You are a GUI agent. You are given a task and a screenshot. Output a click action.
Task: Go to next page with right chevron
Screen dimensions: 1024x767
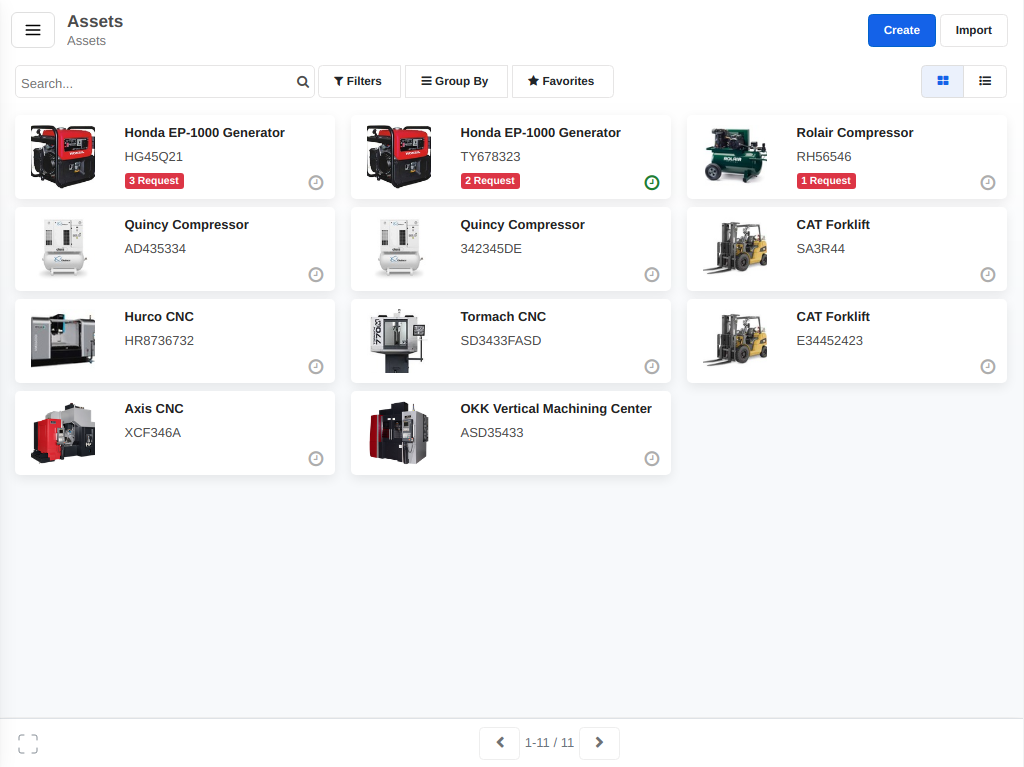(599, 742)
